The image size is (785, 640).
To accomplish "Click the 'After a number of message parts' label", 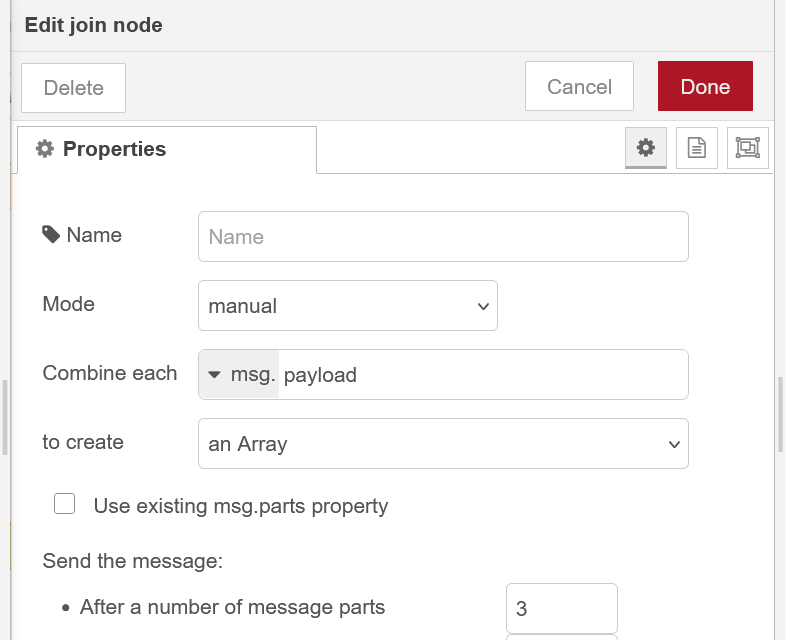I will [x=232, y=607].
